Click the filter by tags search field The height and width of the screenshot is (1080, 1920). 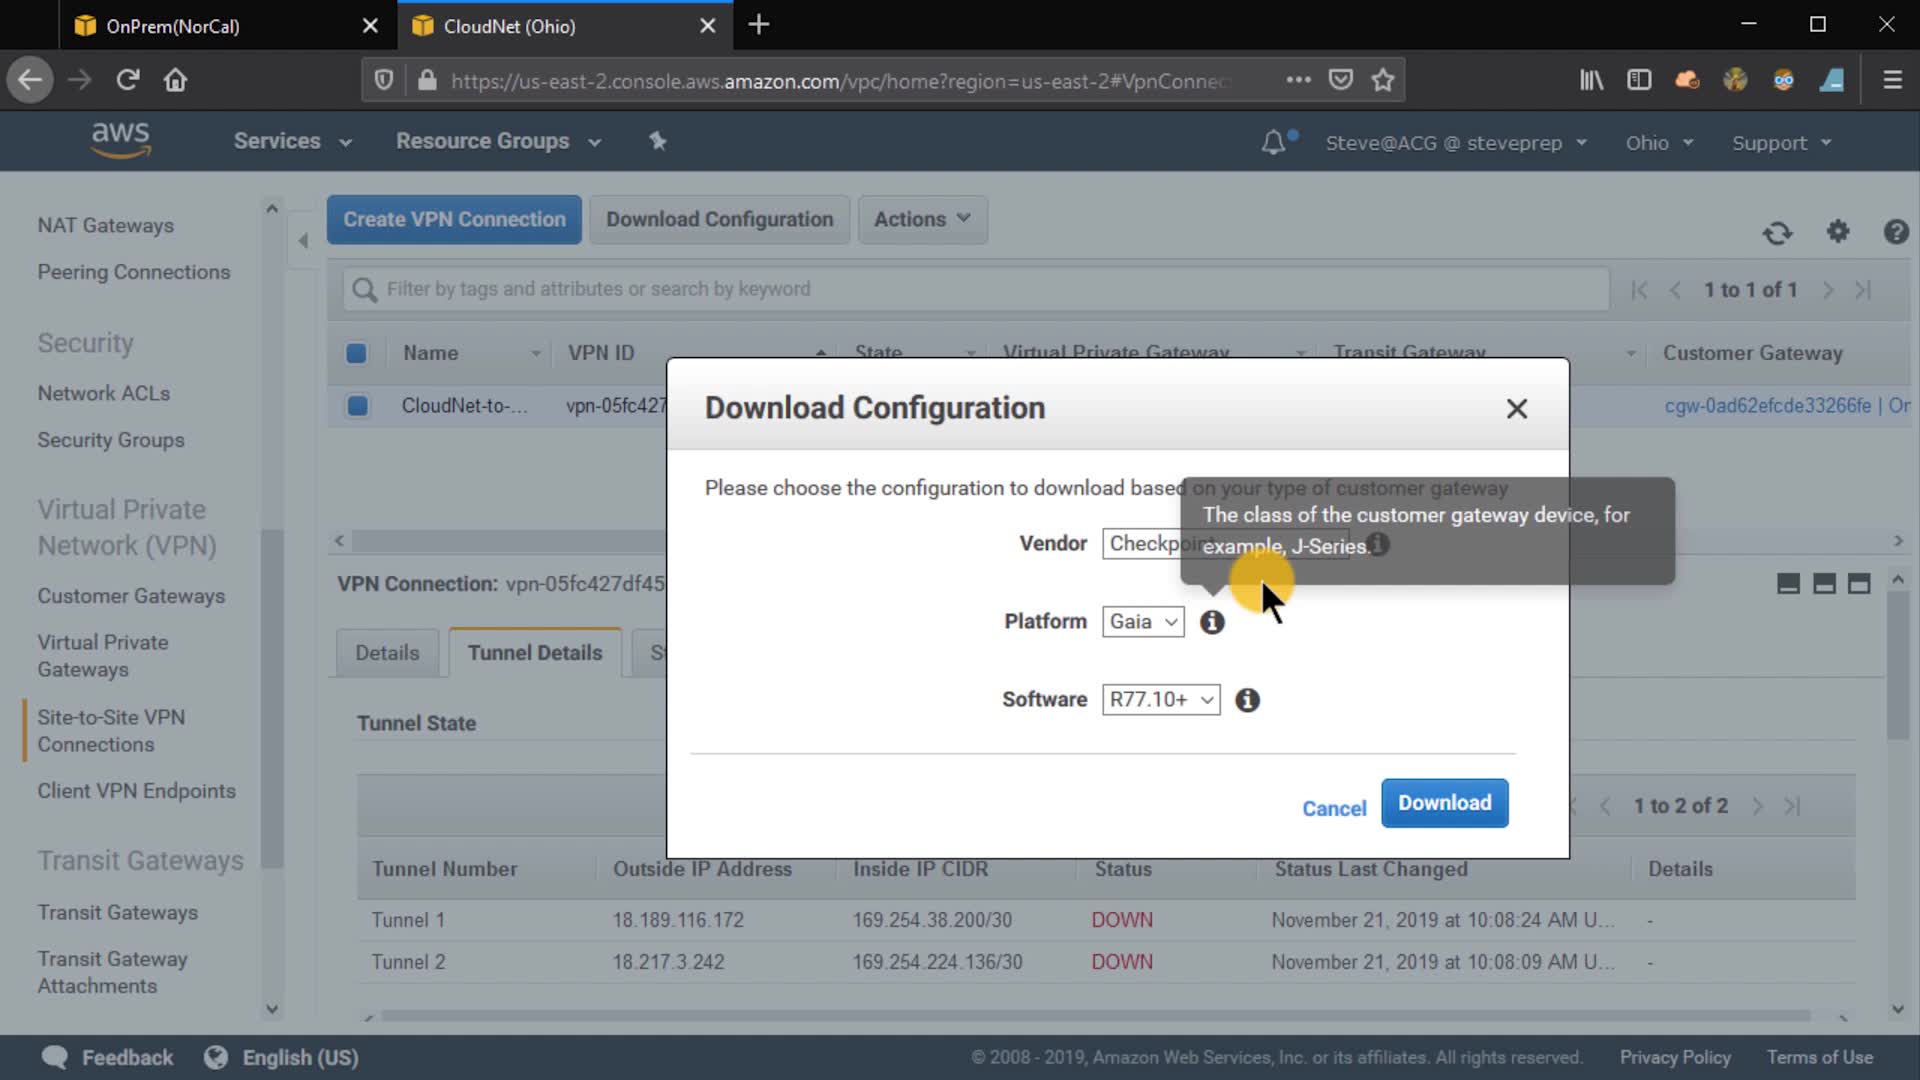coord(975,289)
